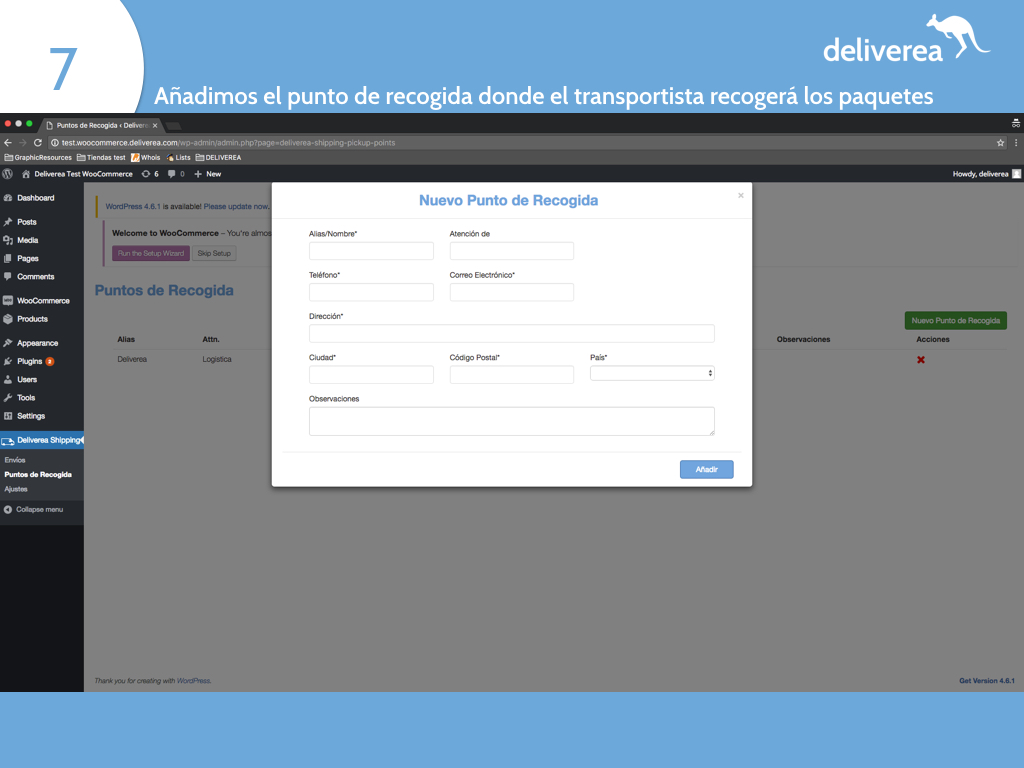The height and width of the screenshot is (768, 1024).
Task: Open Puntos de Recogida submenu item
Action: click(x=38, y=475)
